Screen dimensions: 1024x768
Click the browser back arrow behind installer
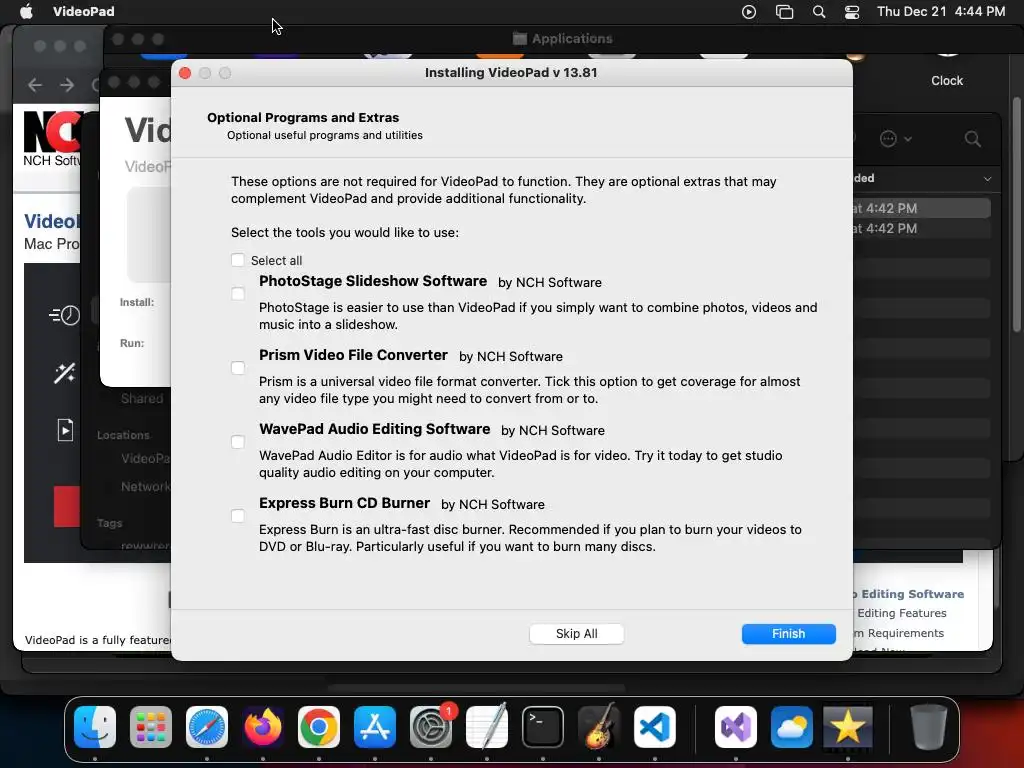(35, 85)
